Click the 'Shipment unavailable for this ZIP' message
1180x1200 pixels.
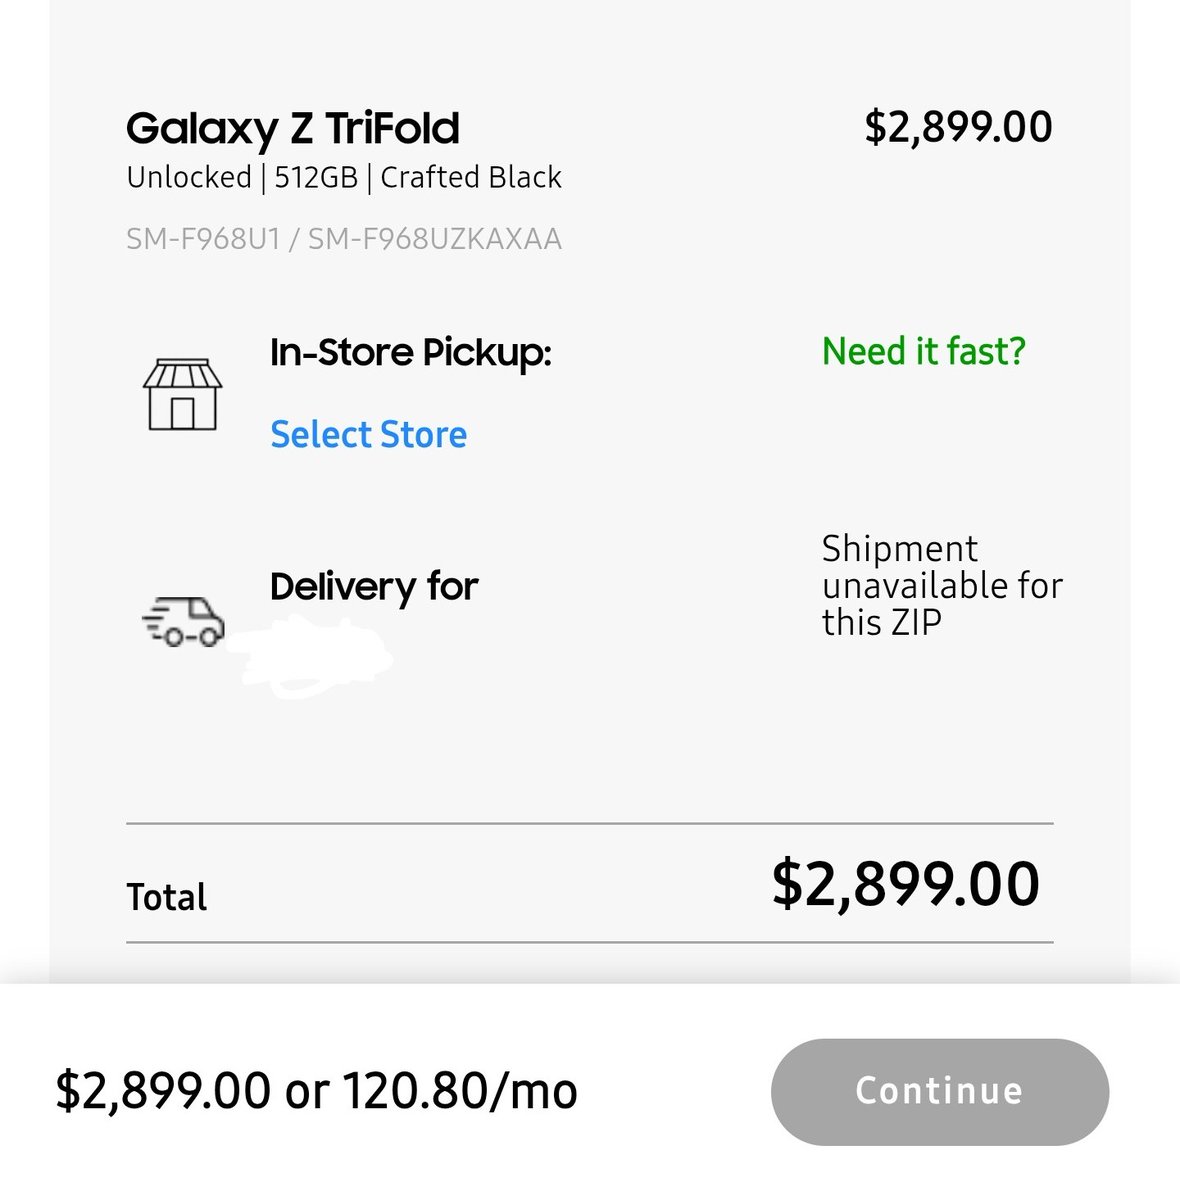click(x=940, y=585)
